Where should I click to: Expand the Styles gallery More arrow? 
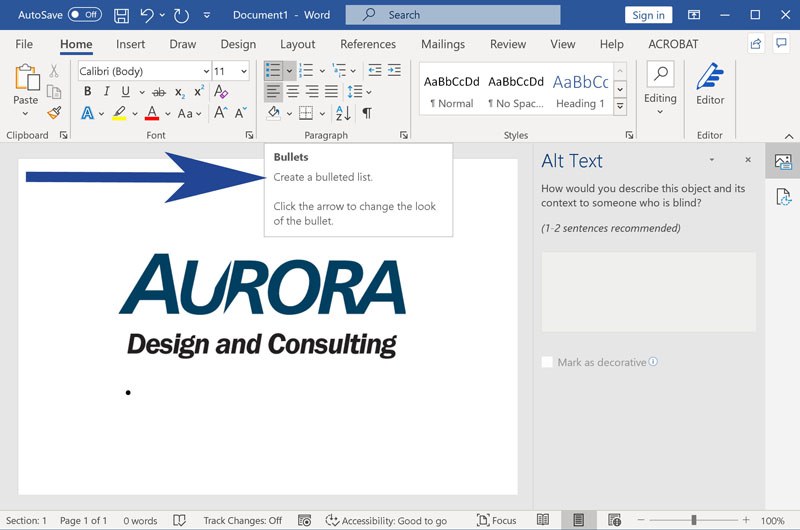click(620, 107)
